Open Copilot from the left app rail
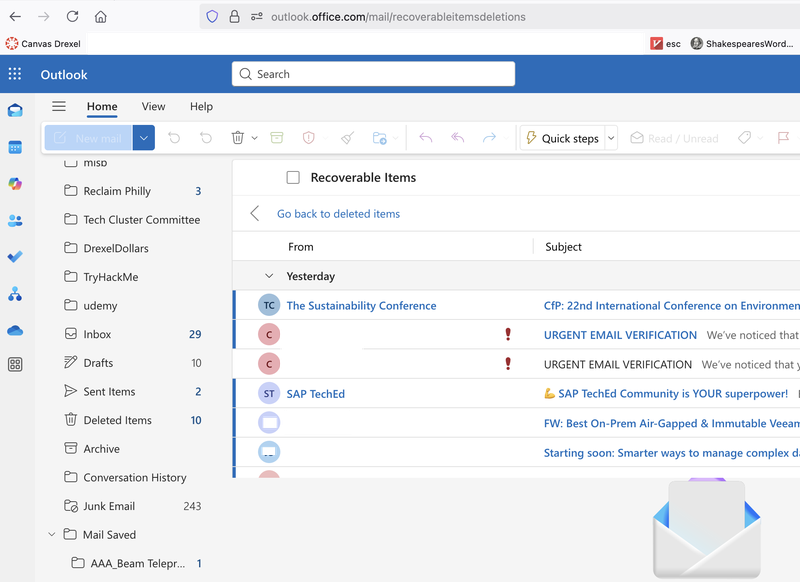The height and width of the screenshot is (582, 800). (15, 184)
